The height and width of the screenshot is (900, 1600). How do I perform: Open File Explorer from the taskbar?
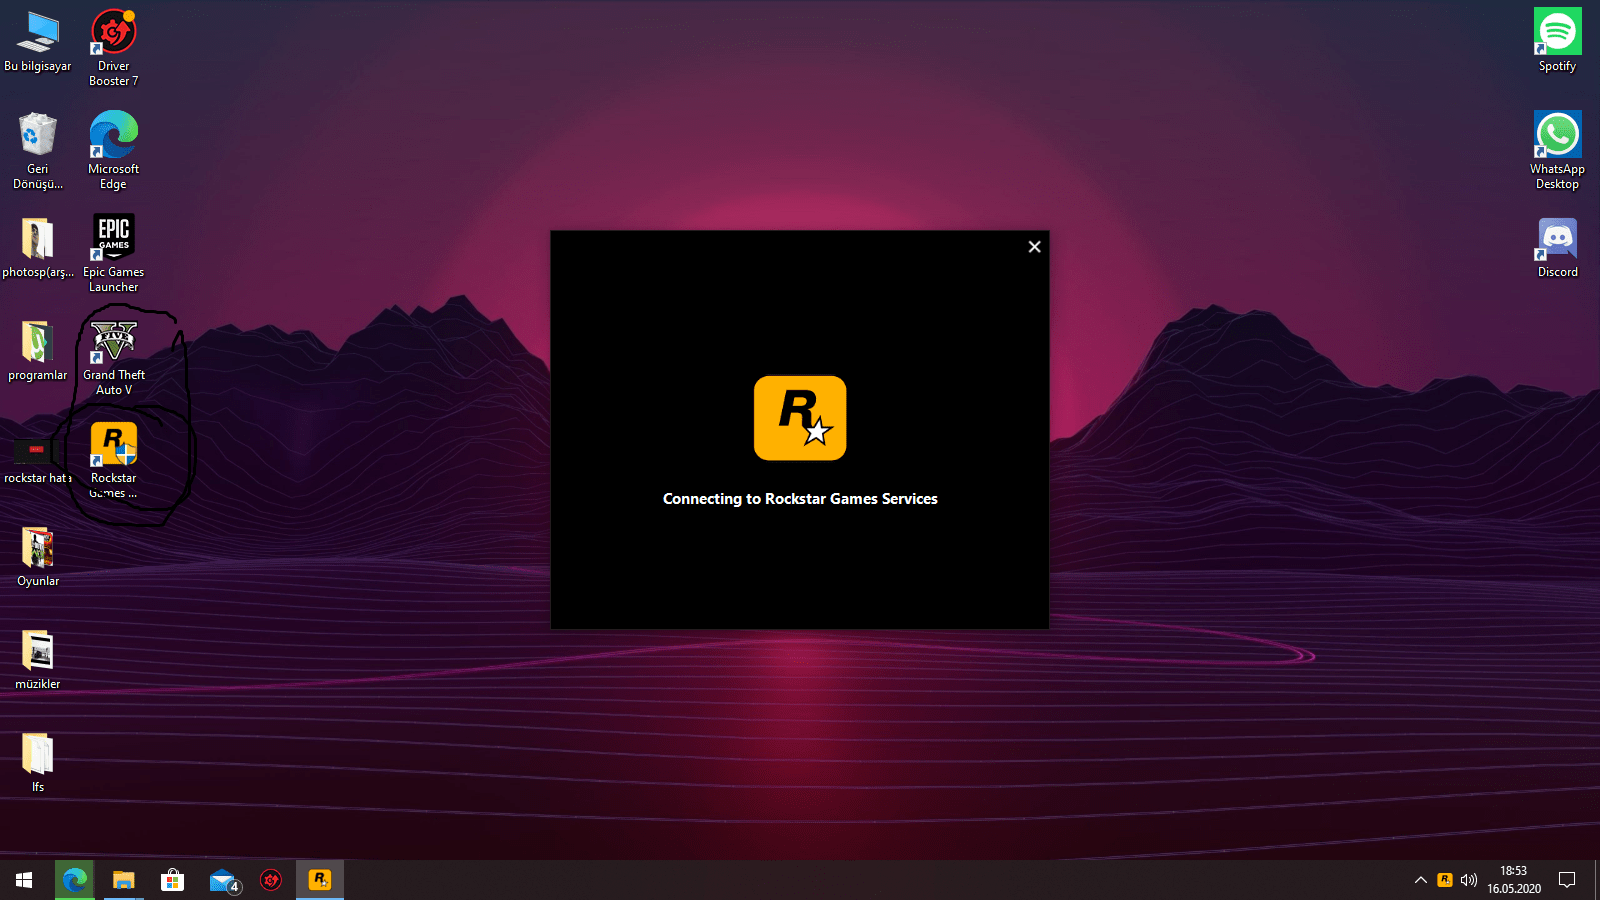click(123, 880)
